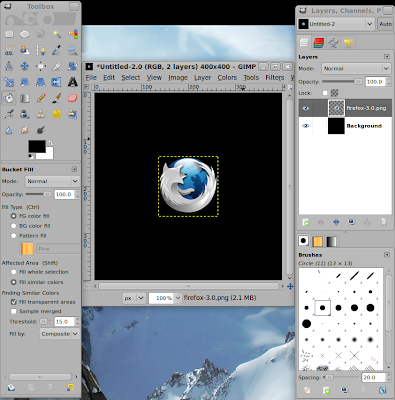Select the Move tool
This screenshot has height=400, width=395.
(x=25, y=66)
